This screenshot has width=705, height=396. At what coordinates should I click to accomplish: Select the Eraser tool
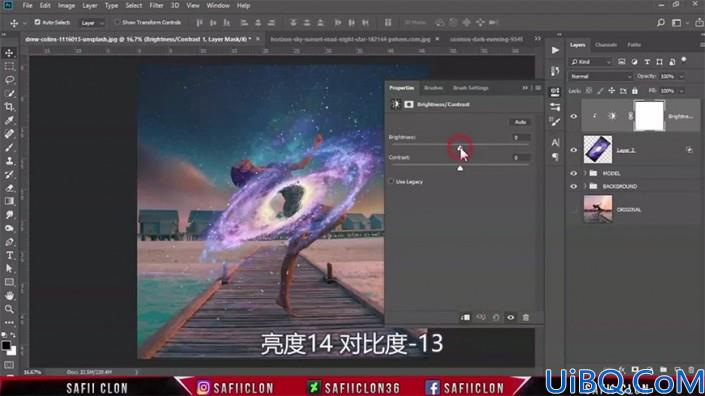pos(9,188)
